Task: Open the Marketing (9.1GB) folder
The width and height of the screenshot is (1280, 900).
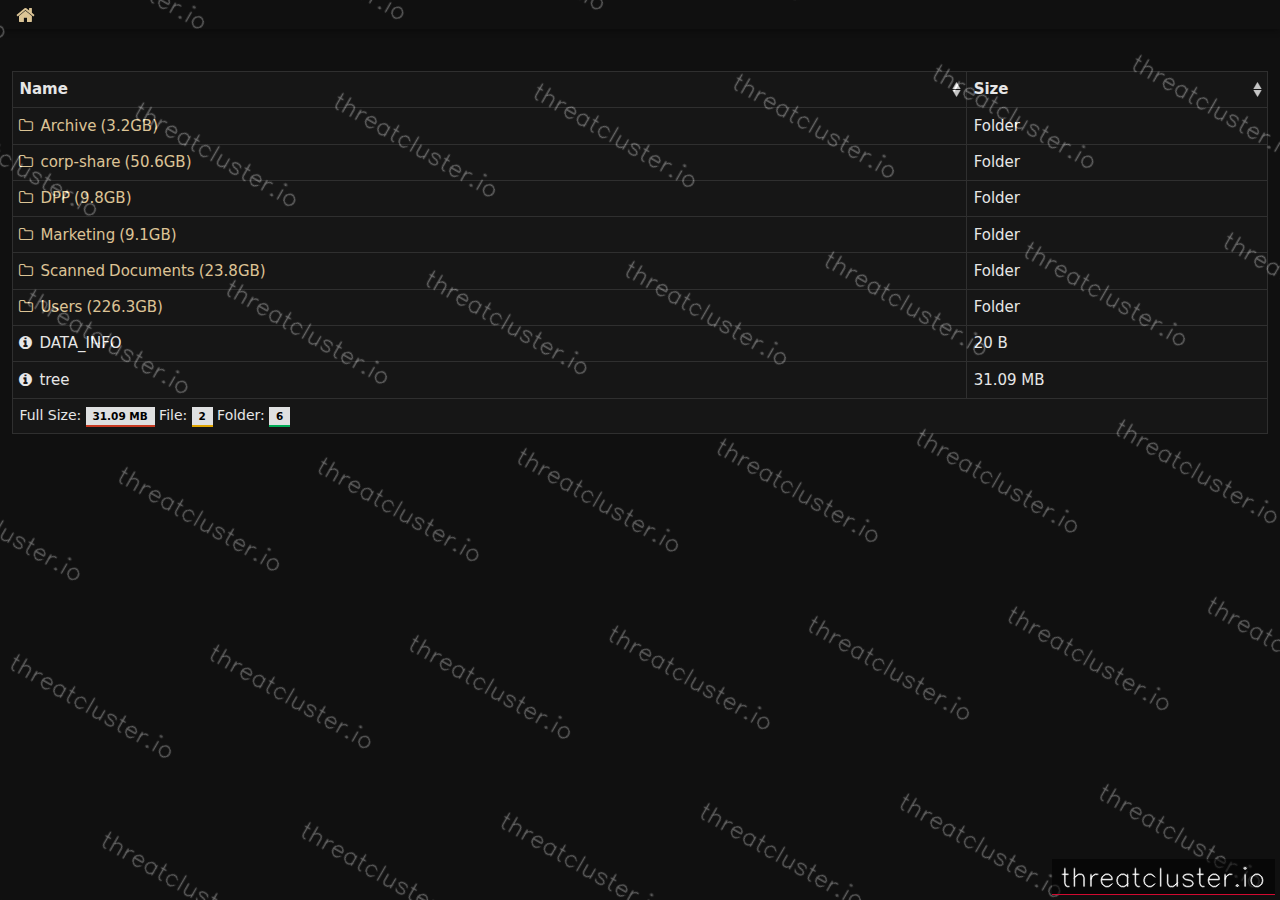Action: (x=108, y=234)
